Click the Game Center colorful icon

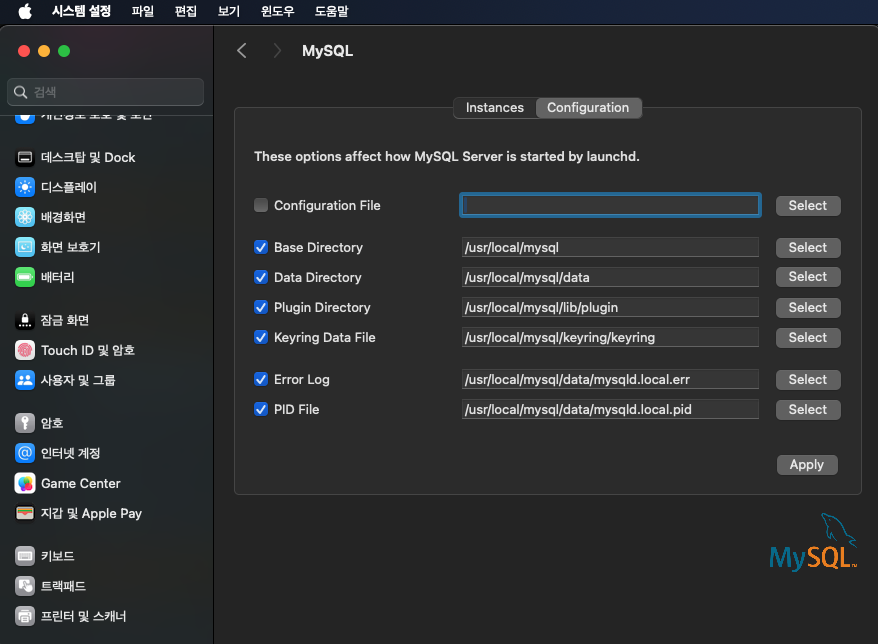point(25,483)
